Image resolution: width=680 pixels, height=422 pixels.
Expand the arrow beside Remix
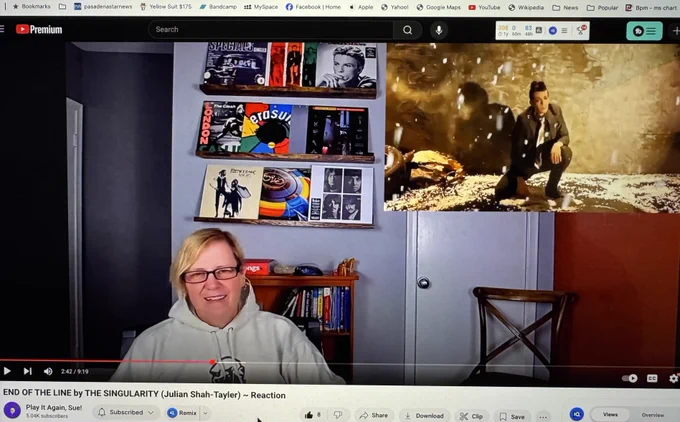tap(206, 413)
